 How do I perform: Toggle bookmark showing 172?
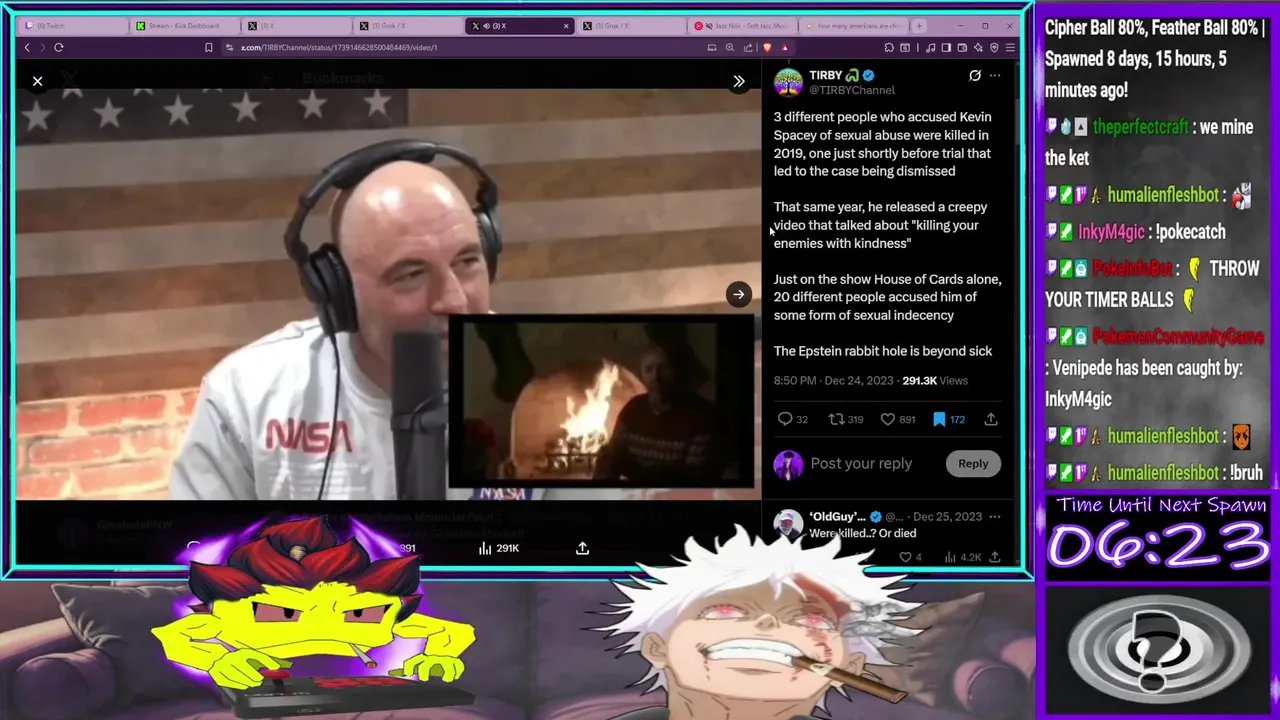coord(948,419)
